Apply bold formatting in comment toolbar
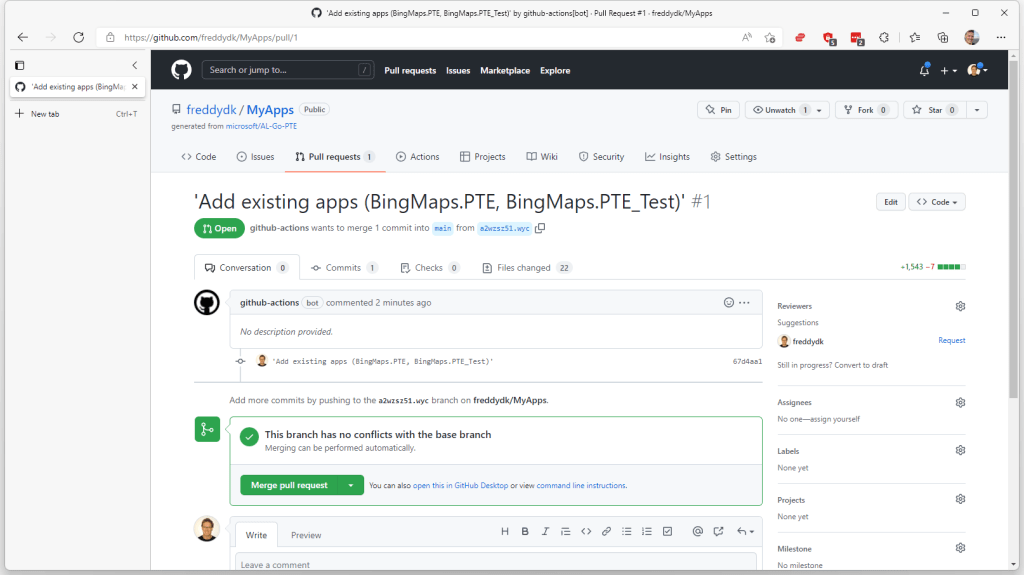1024x575 pixels. [x=524, y=531]
